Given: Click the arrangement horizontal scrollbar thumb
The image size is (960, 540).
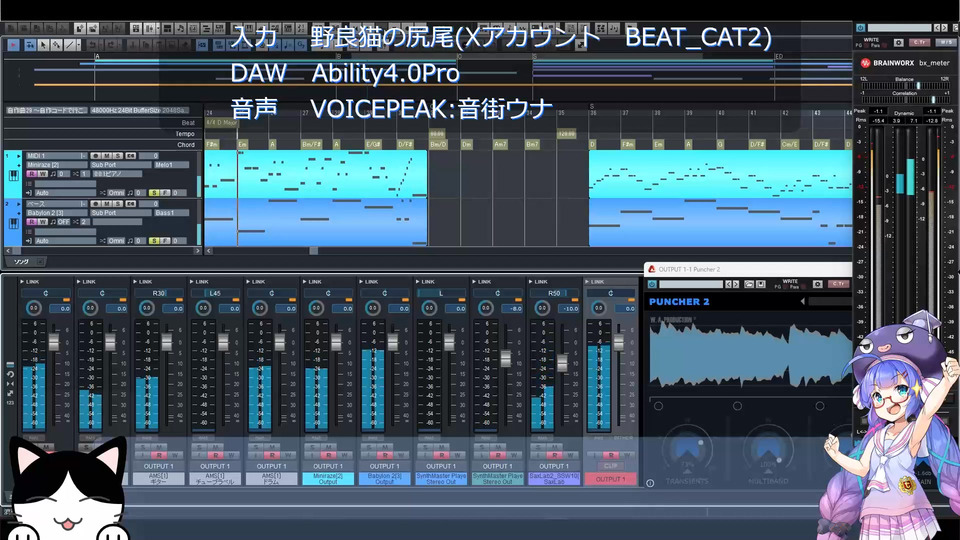Looking at the screenshot, I should pos(313,250).
